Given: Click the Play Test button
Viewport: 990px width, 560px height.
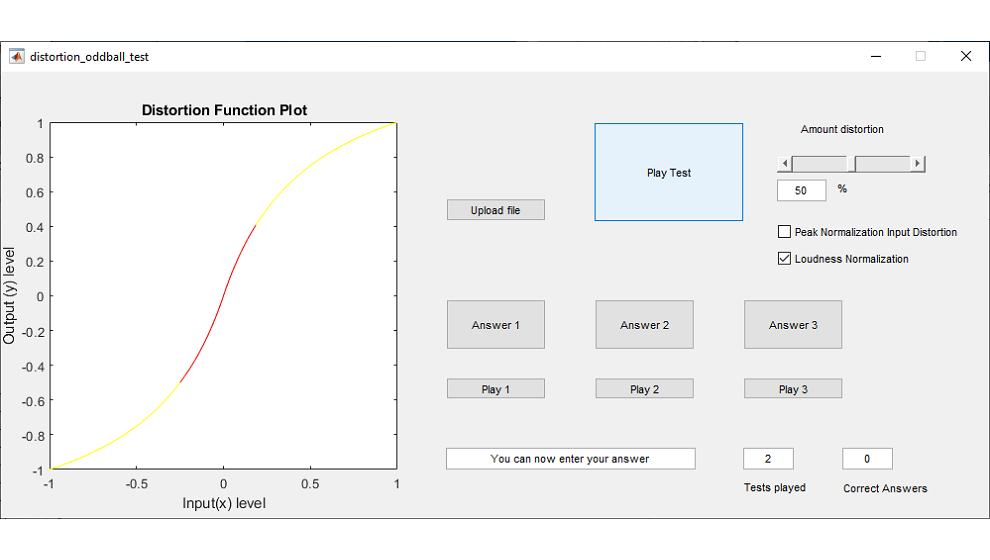Looking at the screenshot, I should (669, 172).
